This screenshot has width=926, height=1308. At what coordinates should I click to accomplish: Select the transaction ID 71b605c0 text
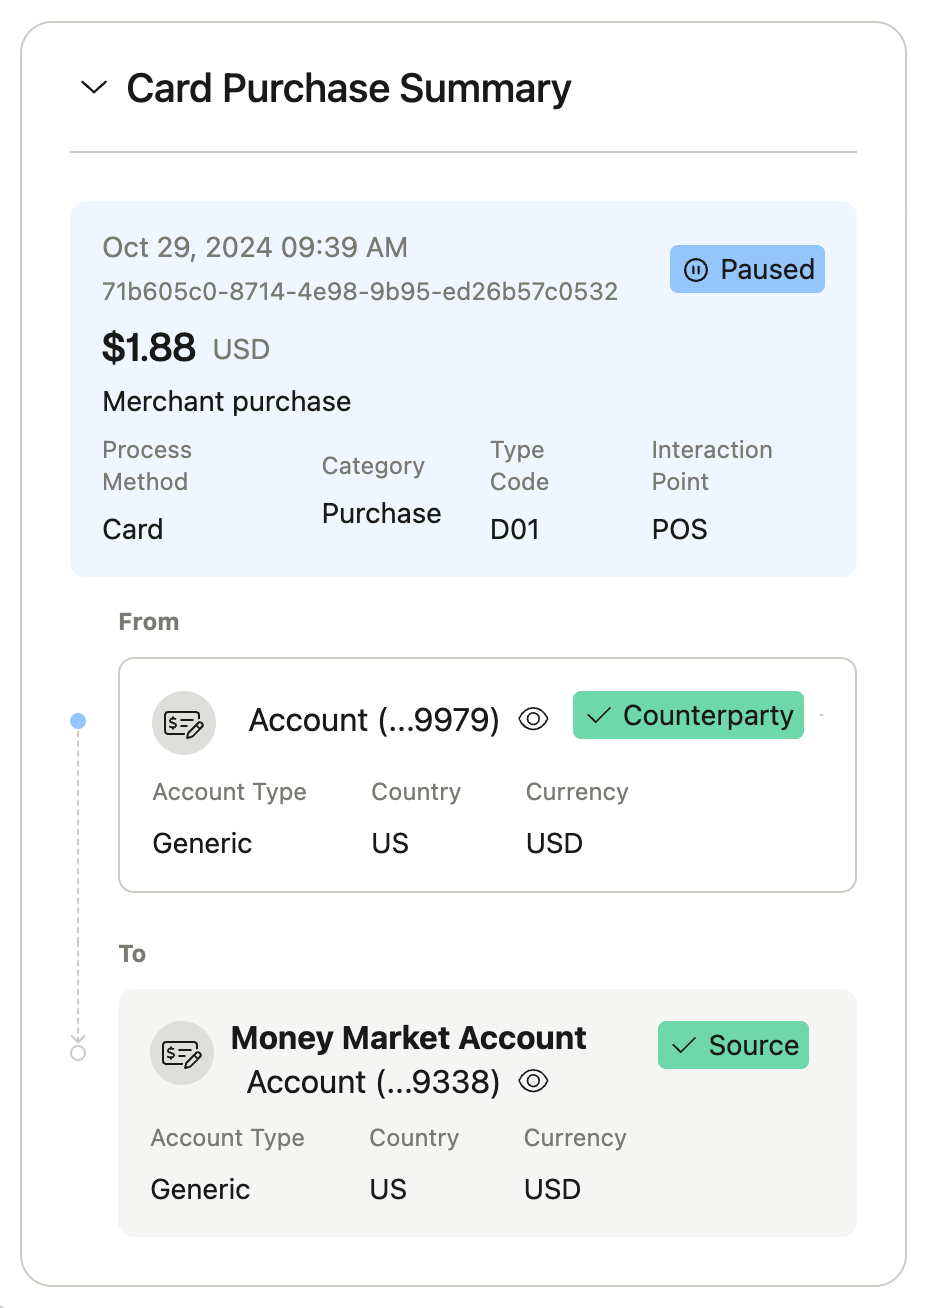pyautogui.click(x=360, y=292)
